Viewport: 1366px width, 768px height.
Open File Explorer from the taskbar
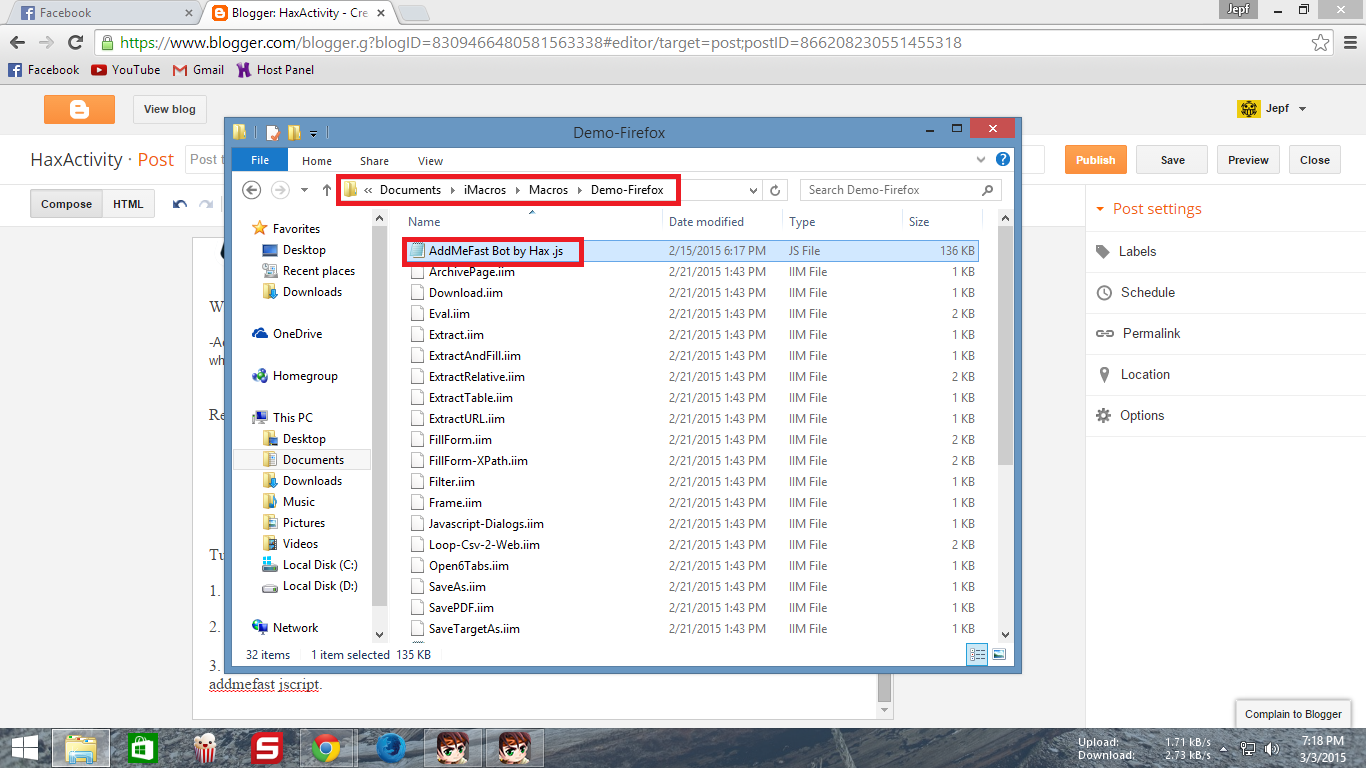coord(80,748)
